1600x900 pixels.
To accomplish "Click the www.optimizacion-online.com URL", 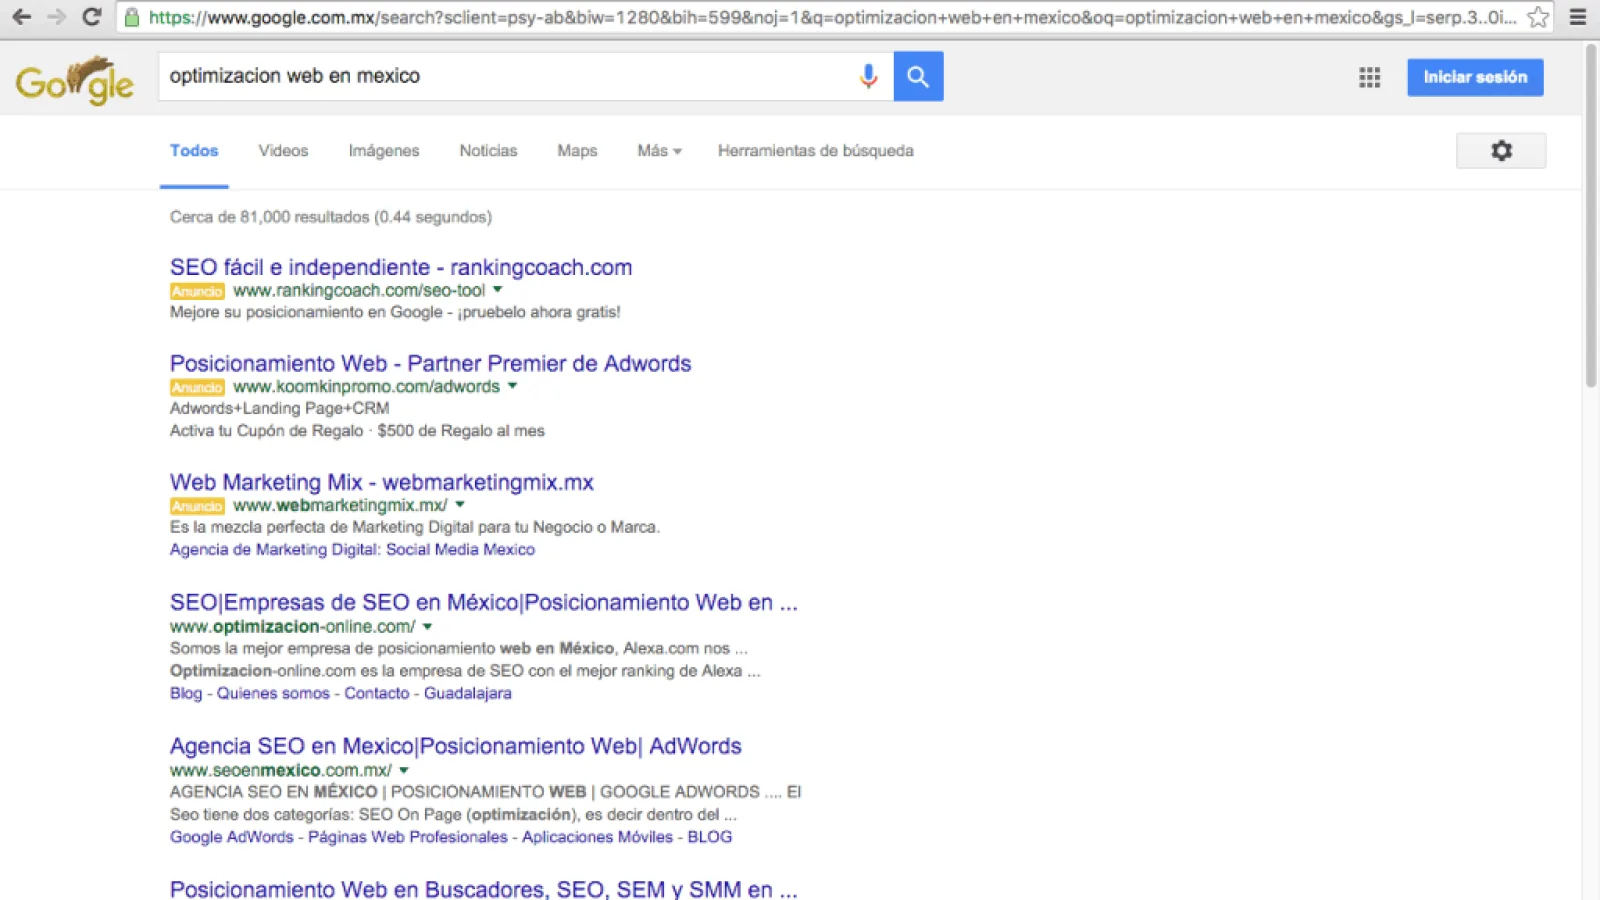I will tap(292, 627).
